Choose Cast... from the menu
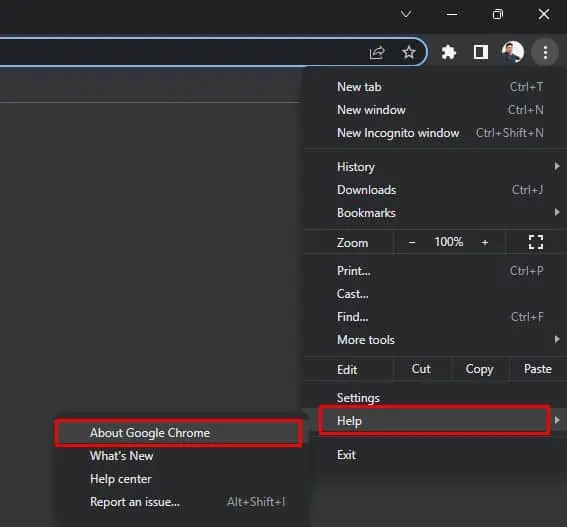The height and width of the screenshot is (527, 567). [x=435, y=294]
